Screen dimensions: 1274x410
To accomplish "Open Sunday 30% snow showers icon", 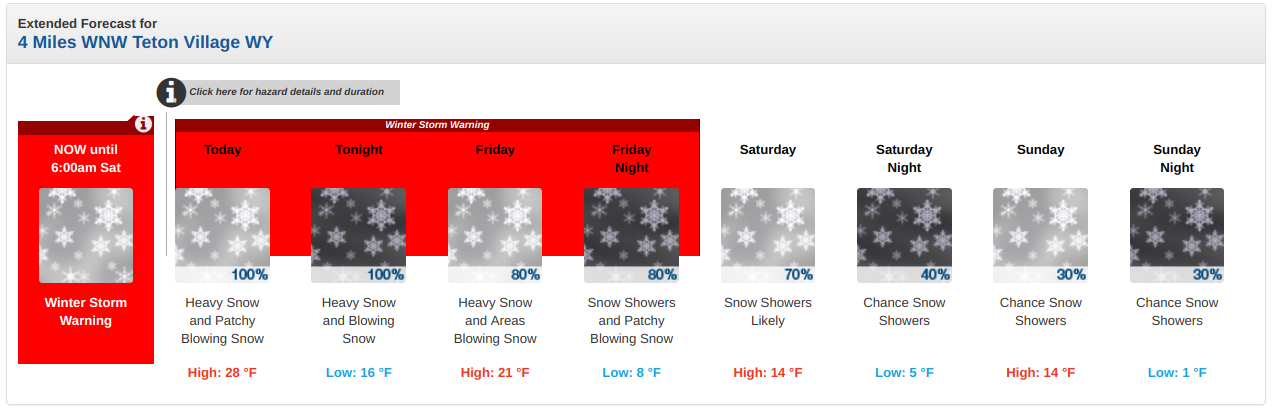I will [x=1040, y=236].
